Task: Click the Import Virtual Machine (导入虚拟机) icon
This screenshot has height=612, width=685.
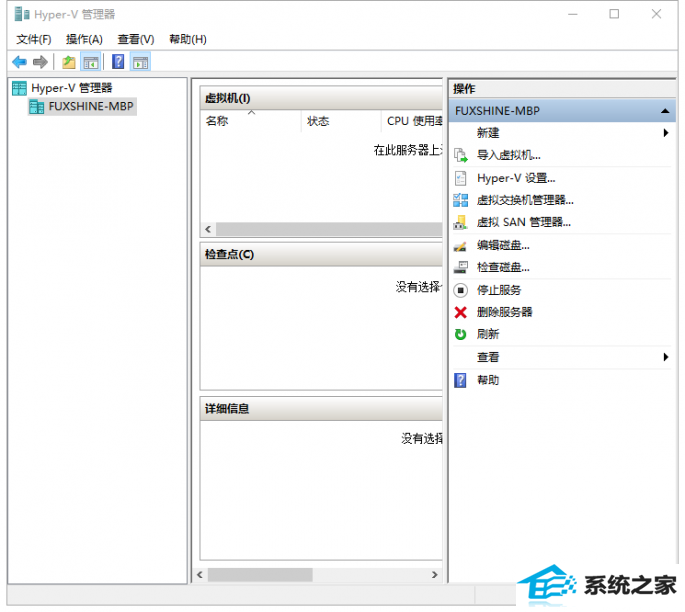Action: coord(460,155)
